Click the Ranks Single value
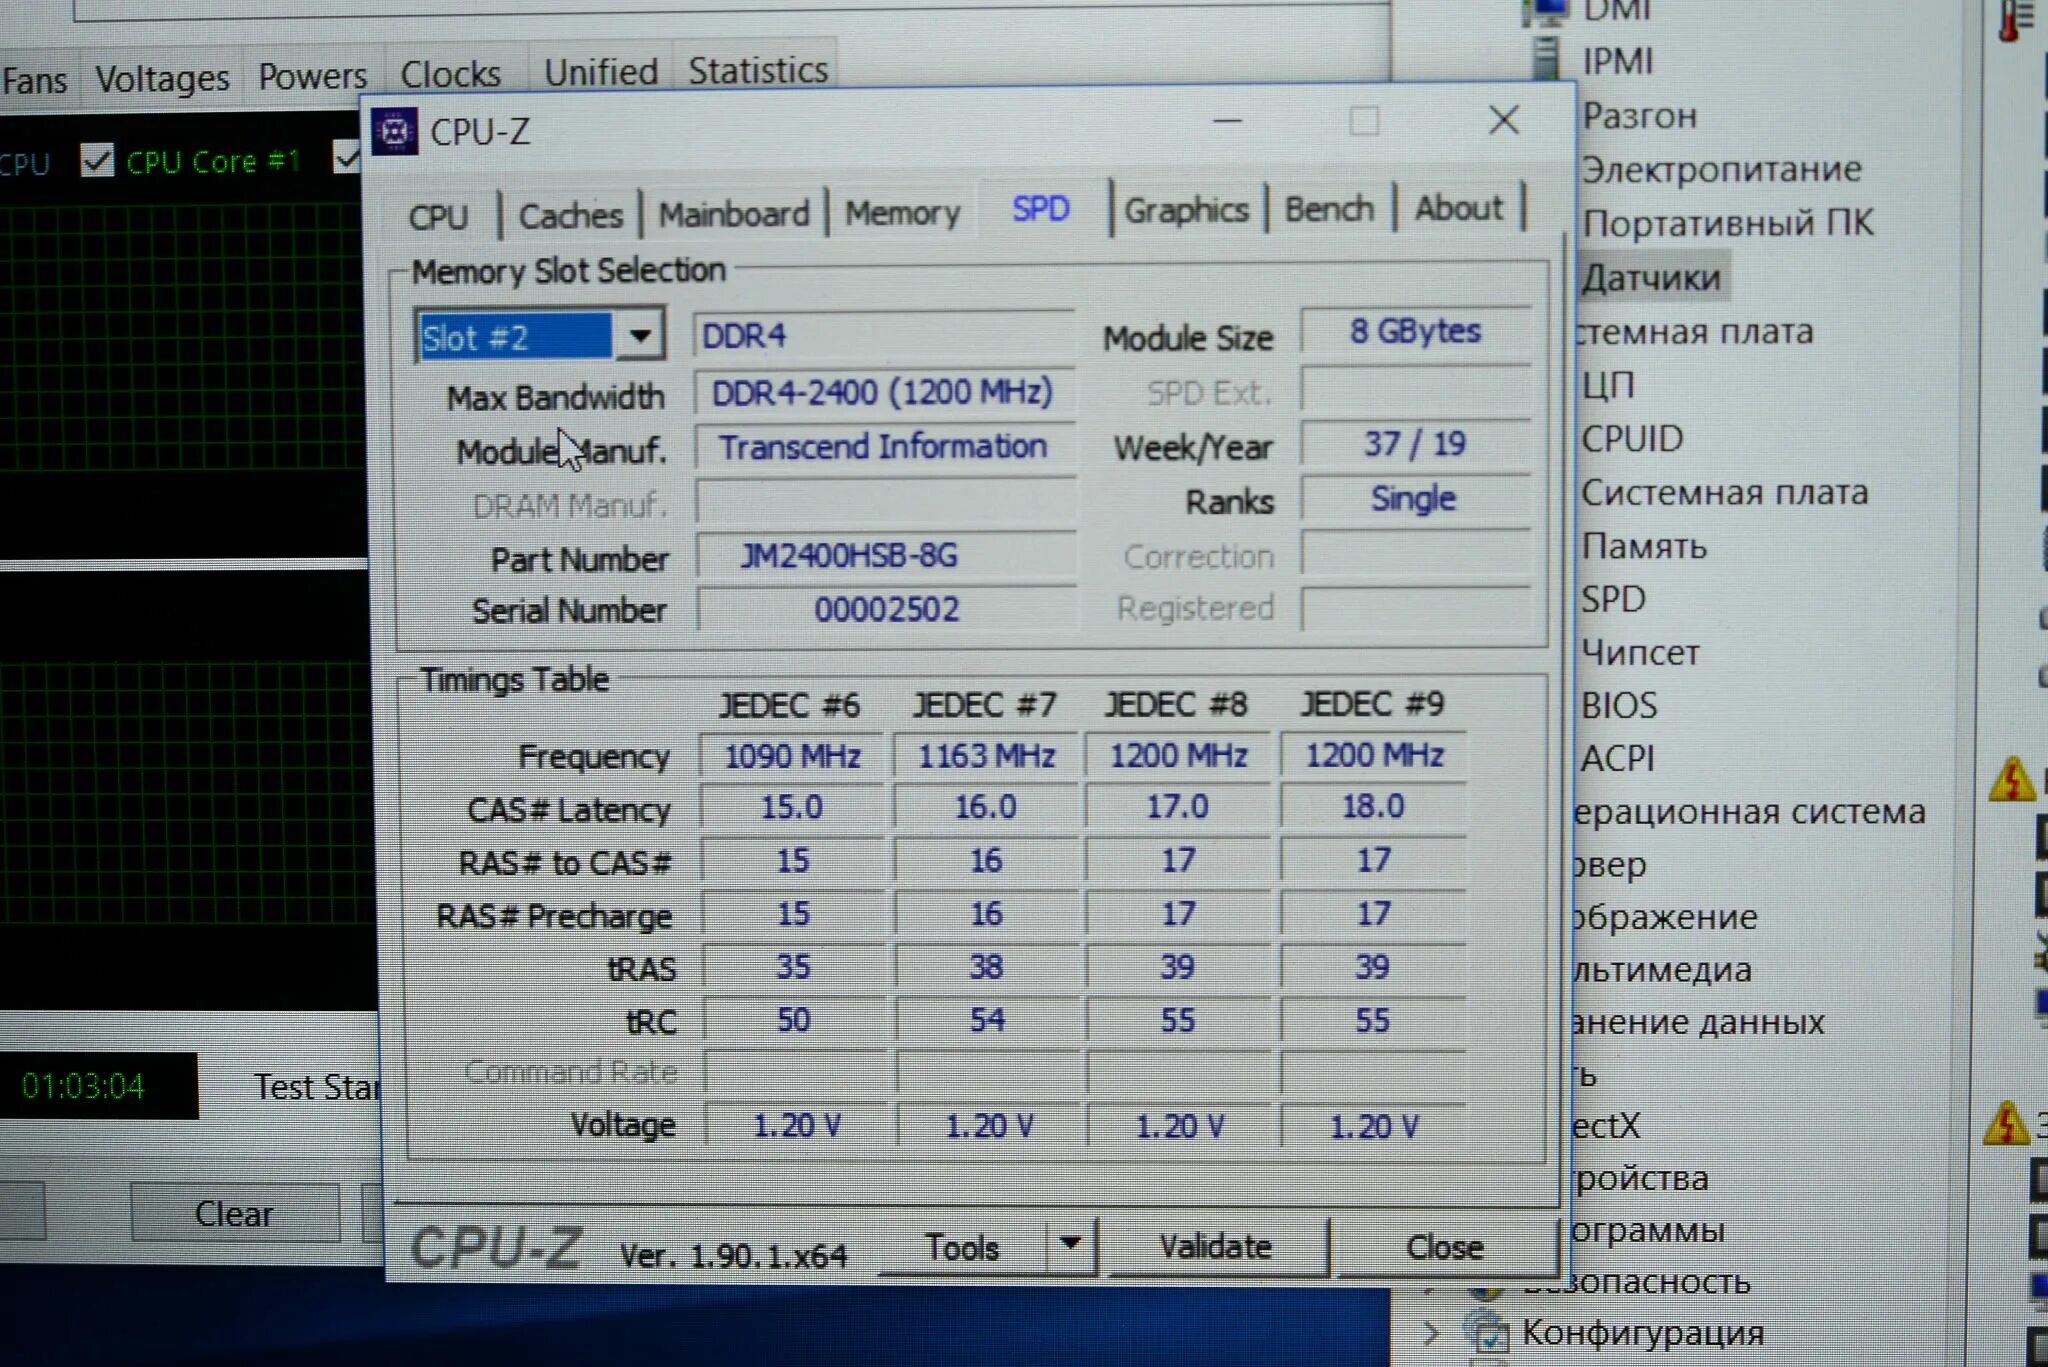 tap(1415, 498)
